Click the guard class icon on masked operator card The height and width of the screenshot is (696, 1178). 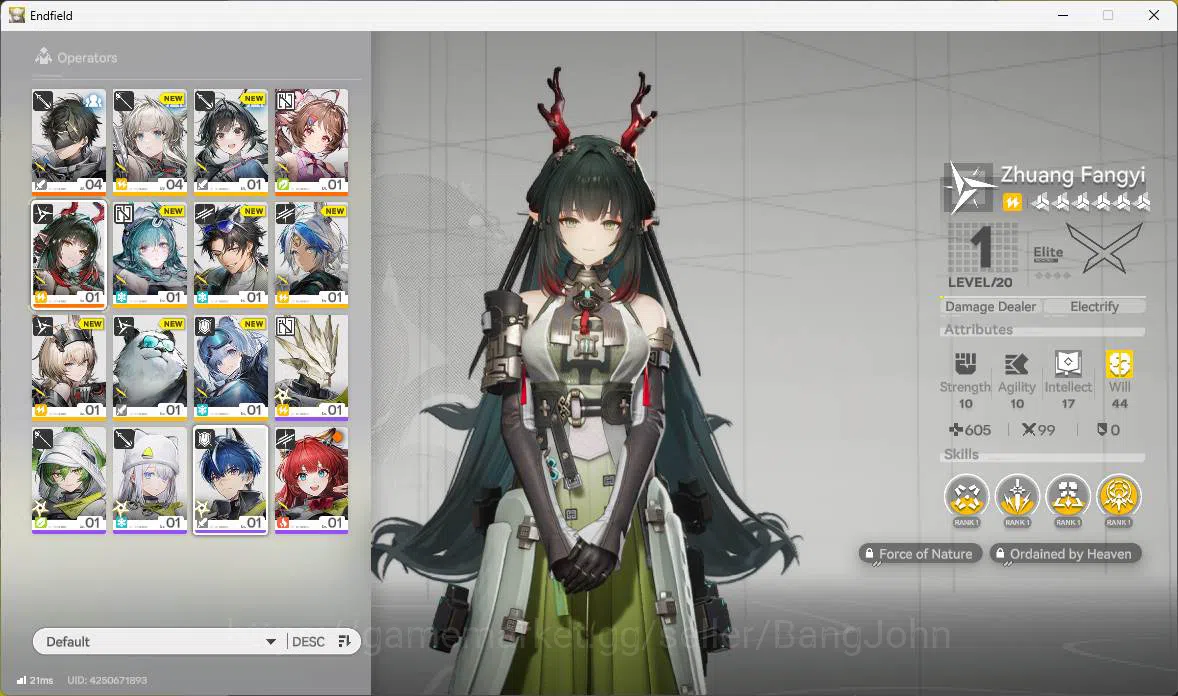click(44, 100)
